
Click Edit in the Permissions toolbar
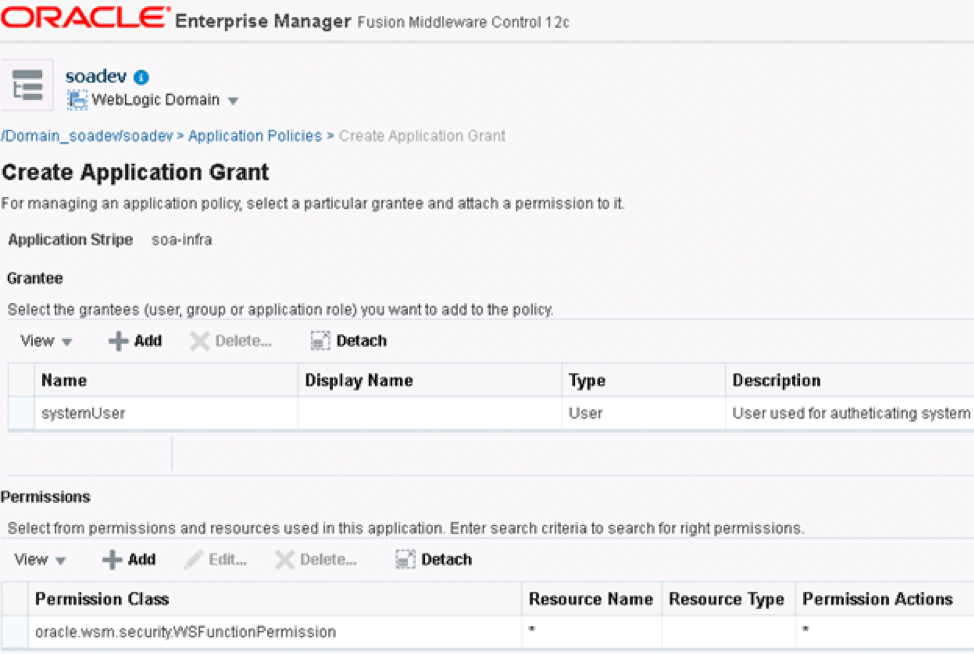click(x=216, y=560)
